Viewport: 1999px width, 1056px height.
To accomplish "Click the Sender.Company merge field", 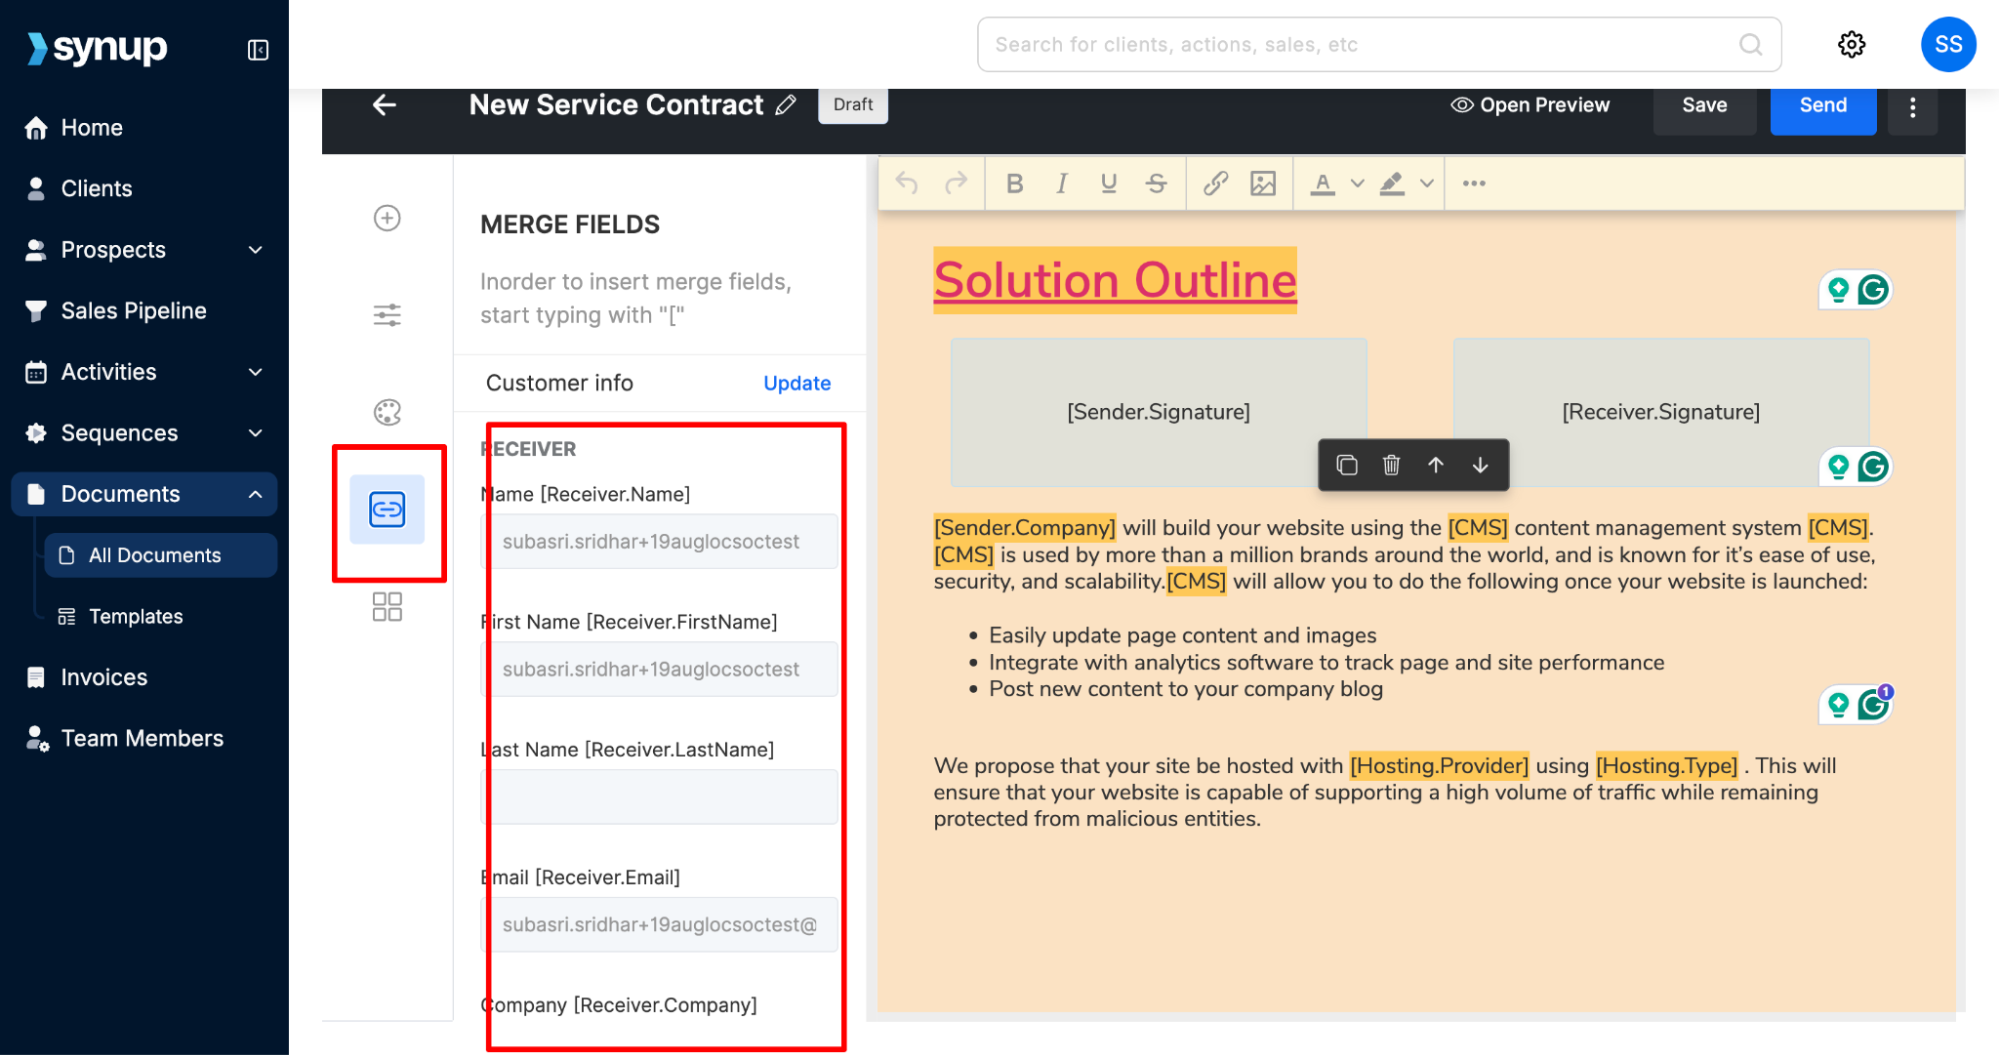I will [x=1025, y=528].
